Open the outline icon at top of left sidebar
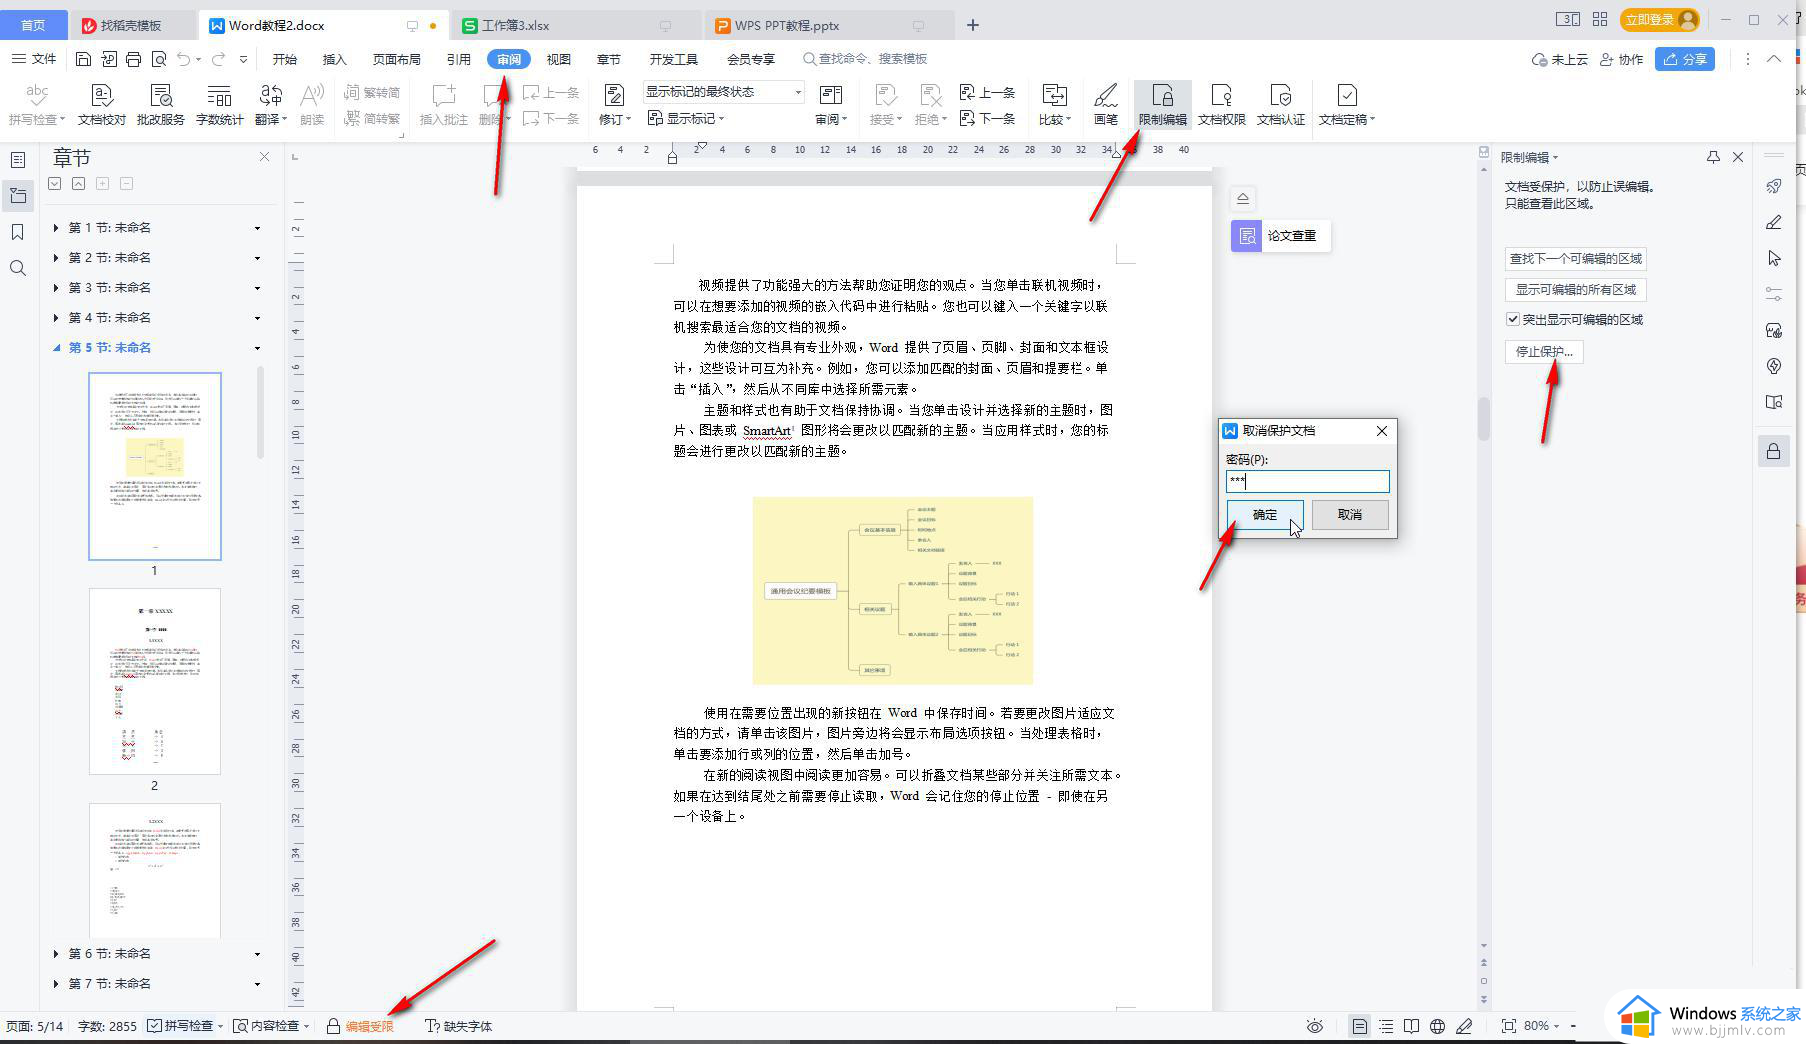The image size is (1806, 1044). click(x=18, y=160)
